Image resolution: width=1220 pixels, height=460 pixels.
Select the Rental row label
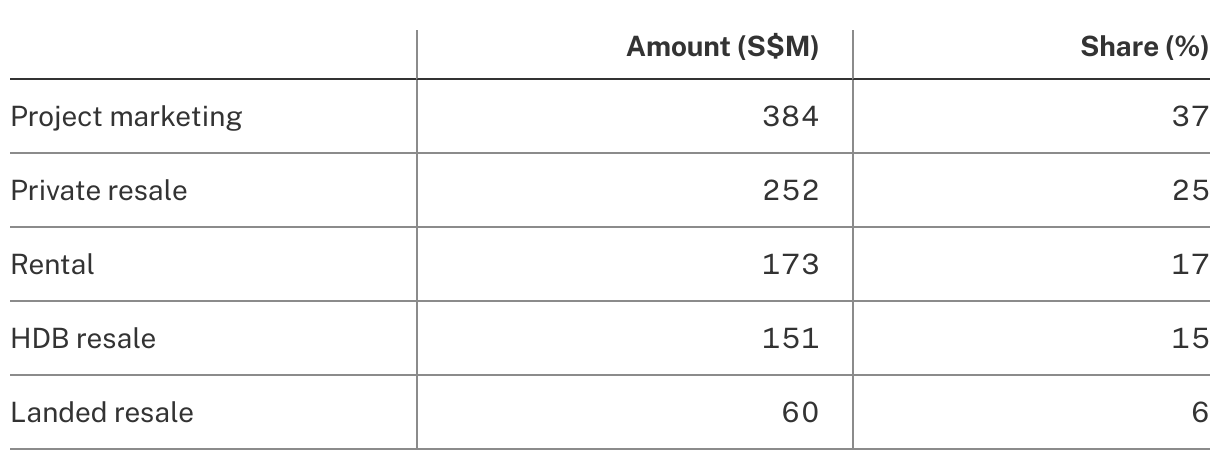tap(52, 264)
